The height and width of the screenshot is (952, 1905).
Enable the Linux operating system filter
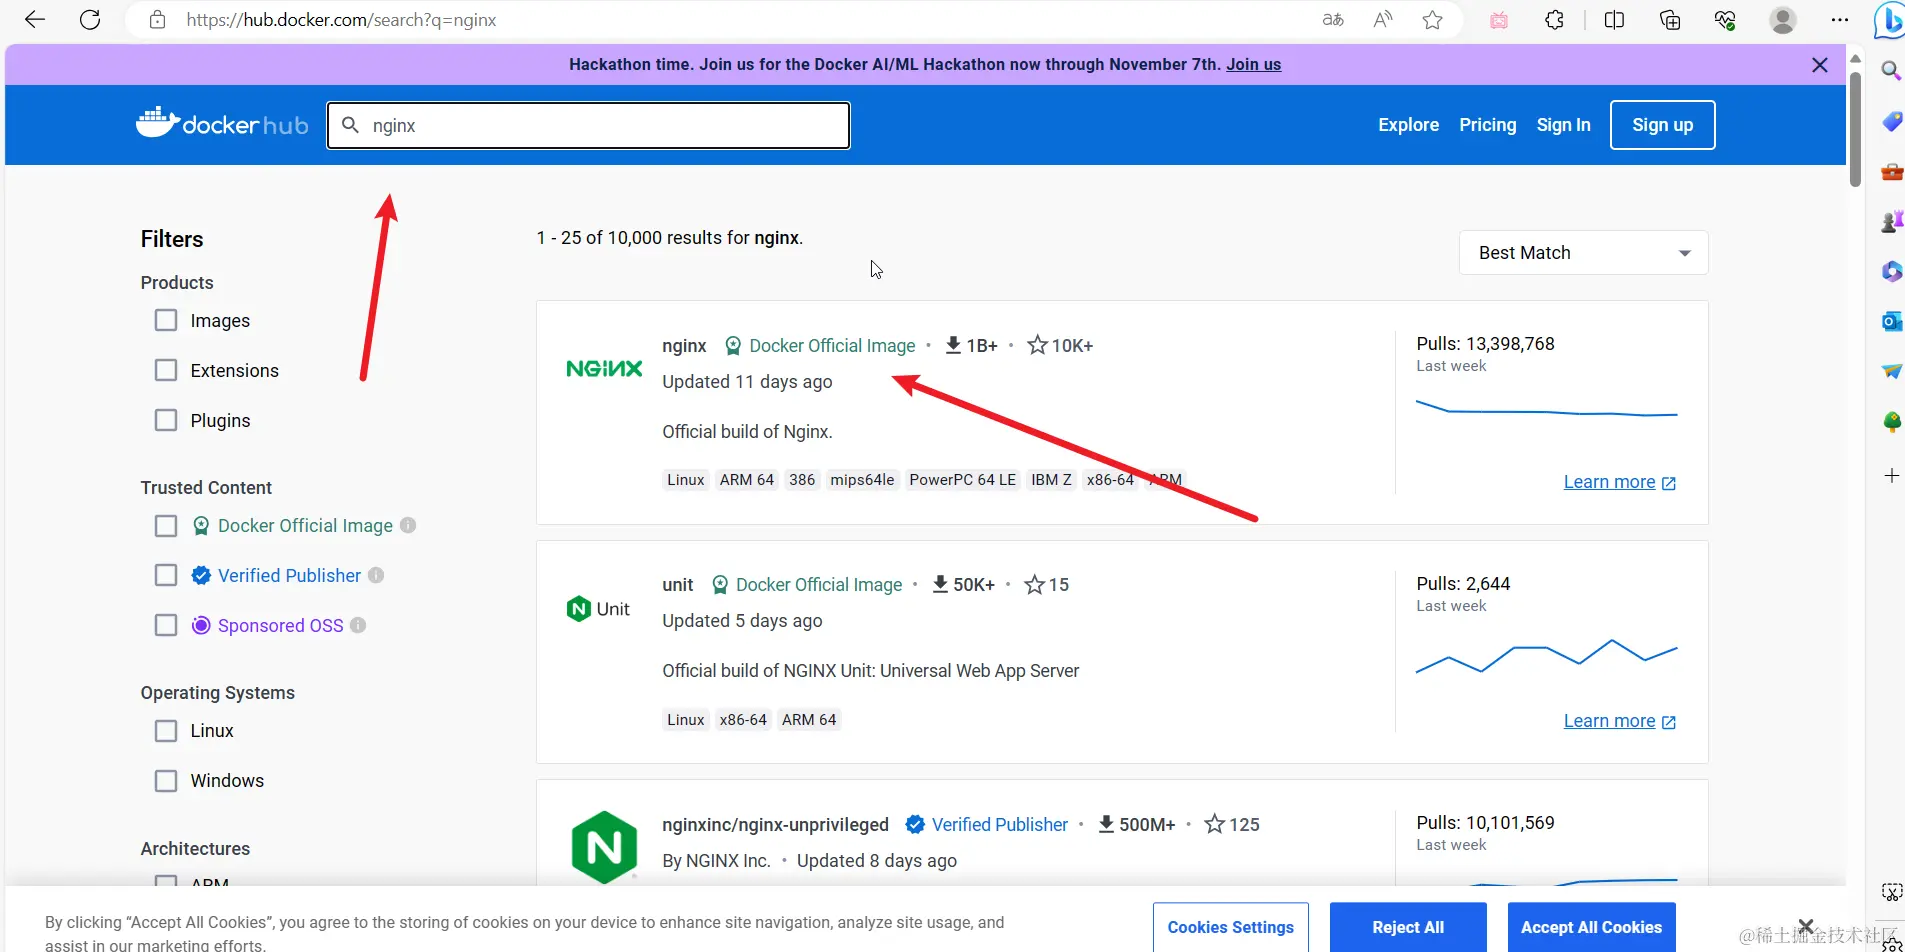[165, 730]
